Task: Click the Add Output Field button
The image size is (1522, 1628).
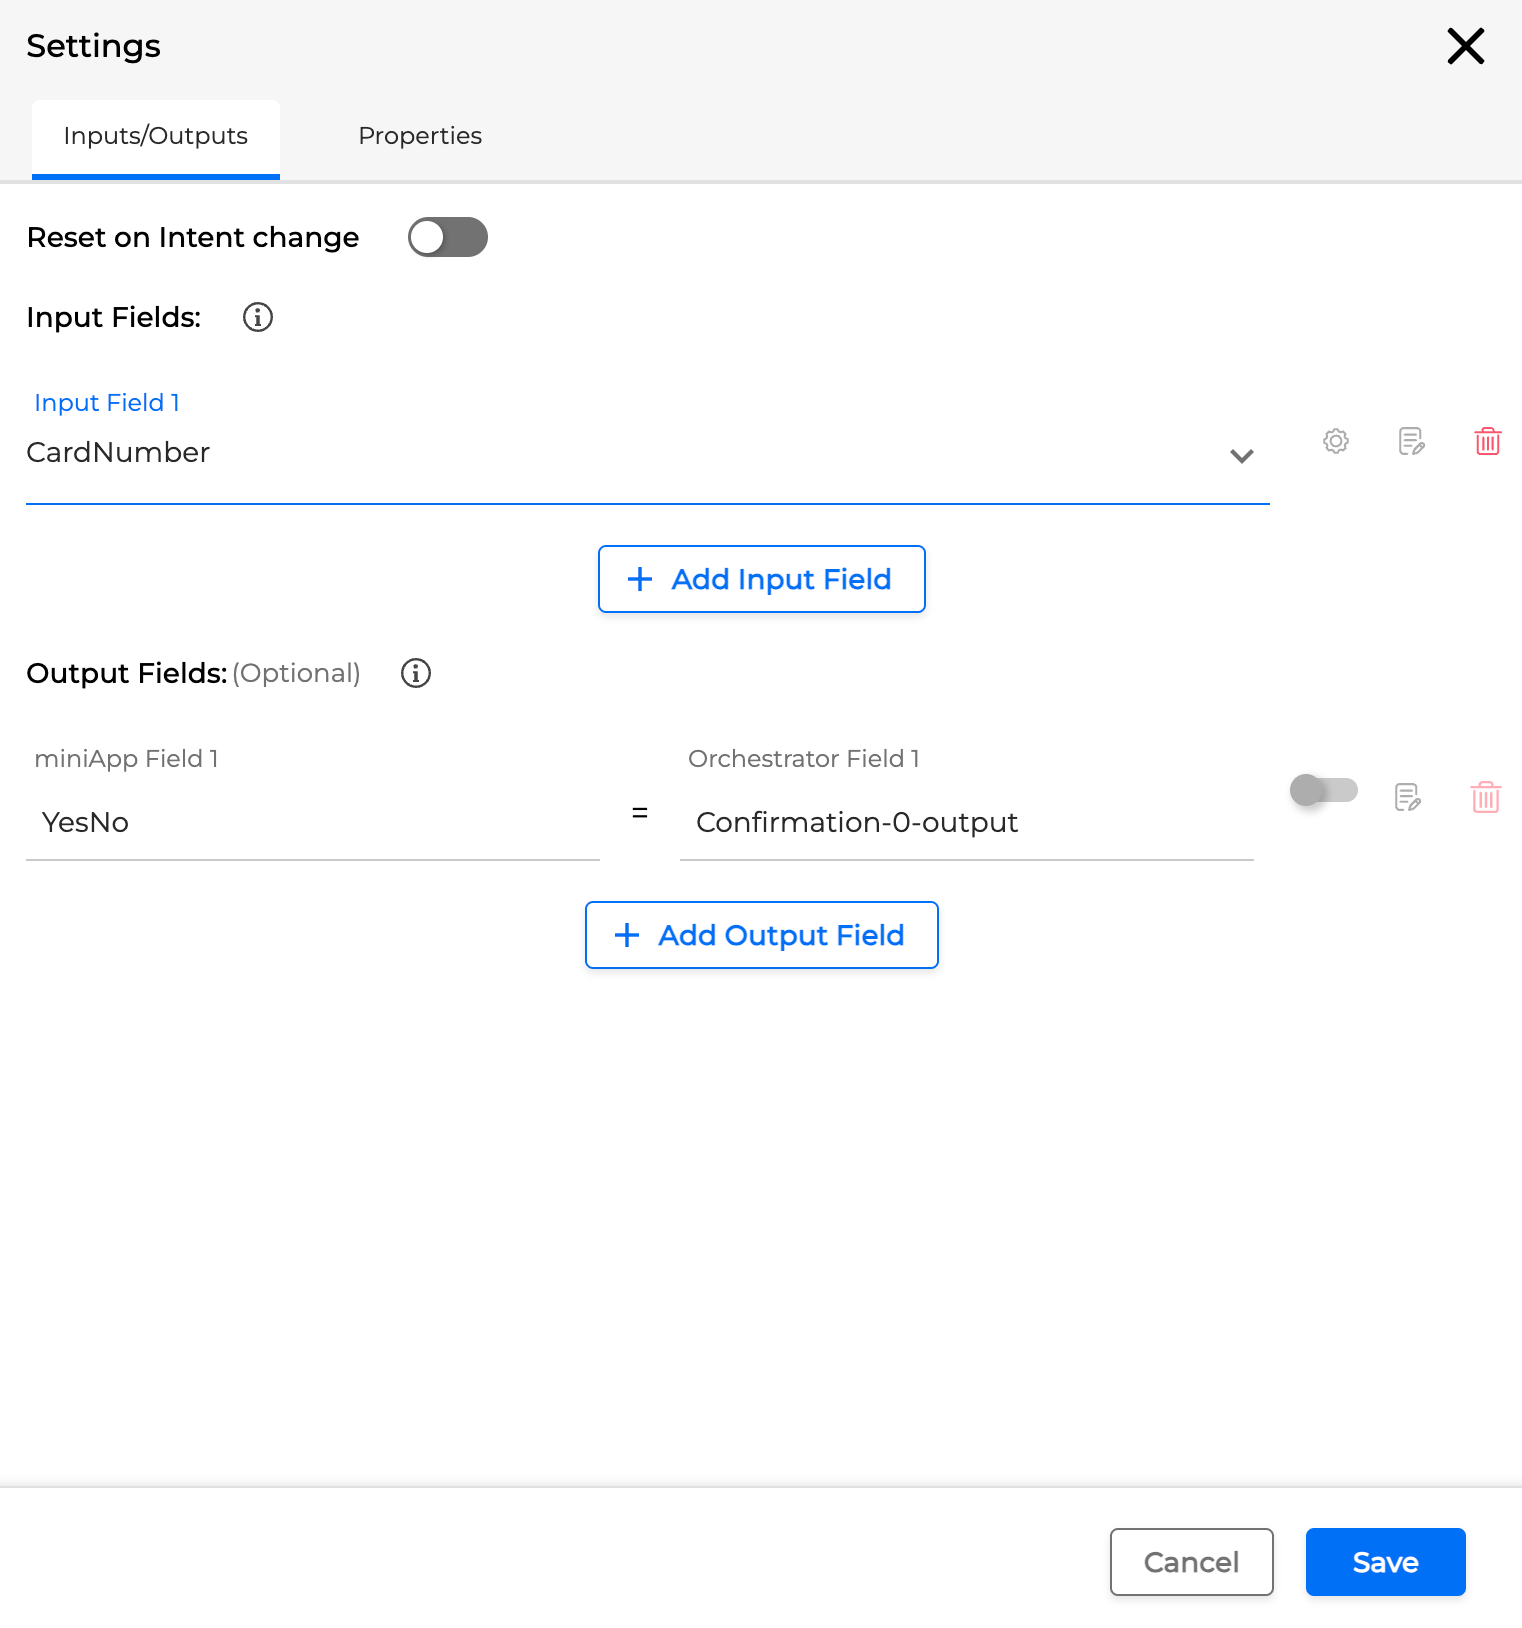Action: pos(762,935)
